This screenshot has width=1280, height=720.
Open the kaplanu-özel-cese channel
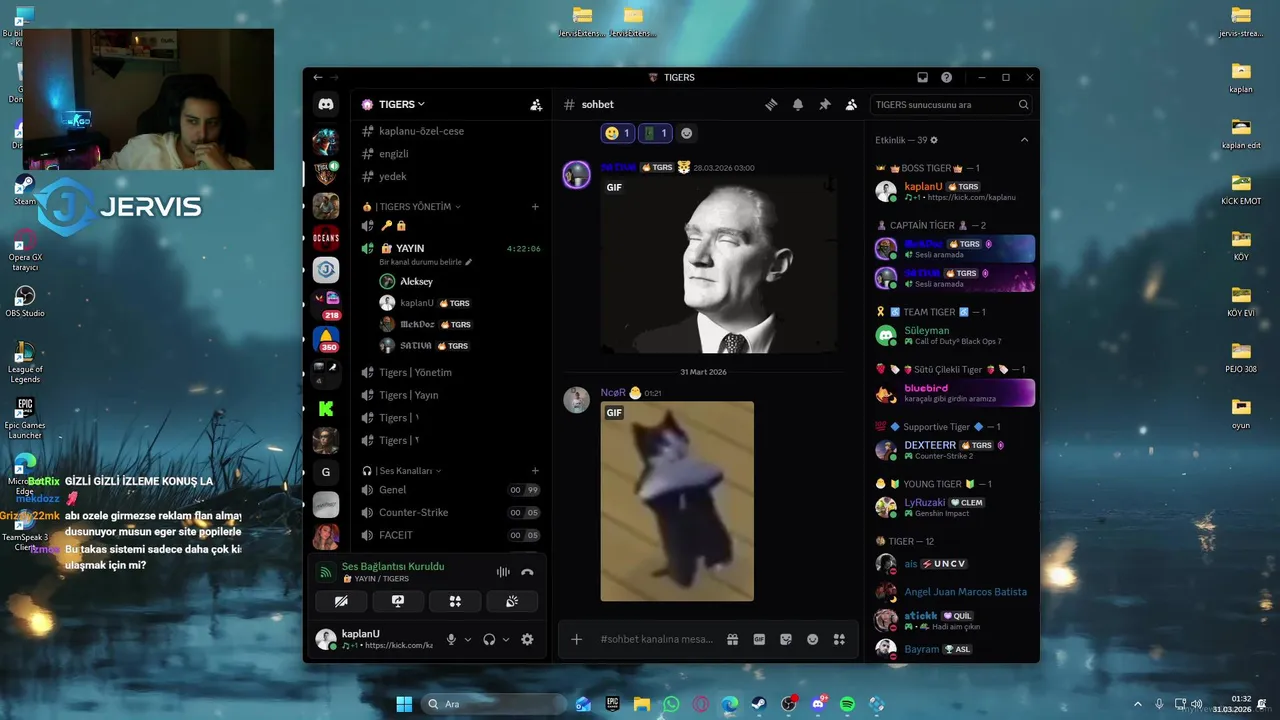pyautogui.click(x=450, y=131)
